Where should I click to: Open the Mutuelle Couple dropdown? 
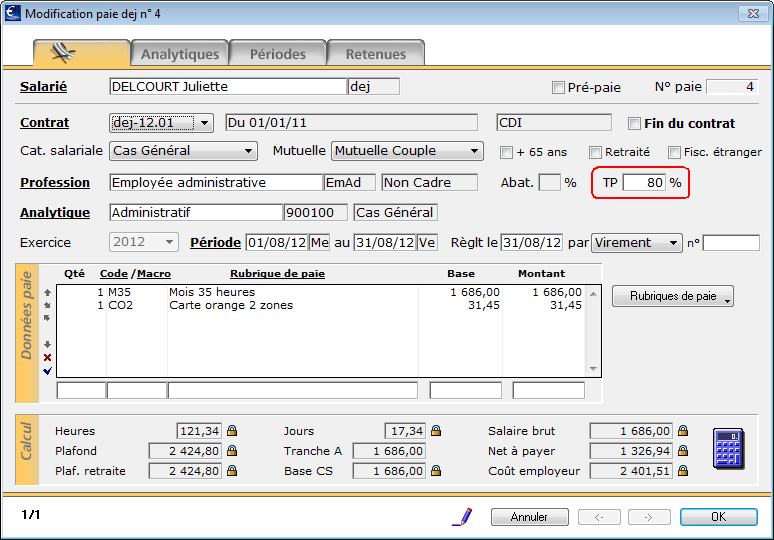click(x=407, y=151)
